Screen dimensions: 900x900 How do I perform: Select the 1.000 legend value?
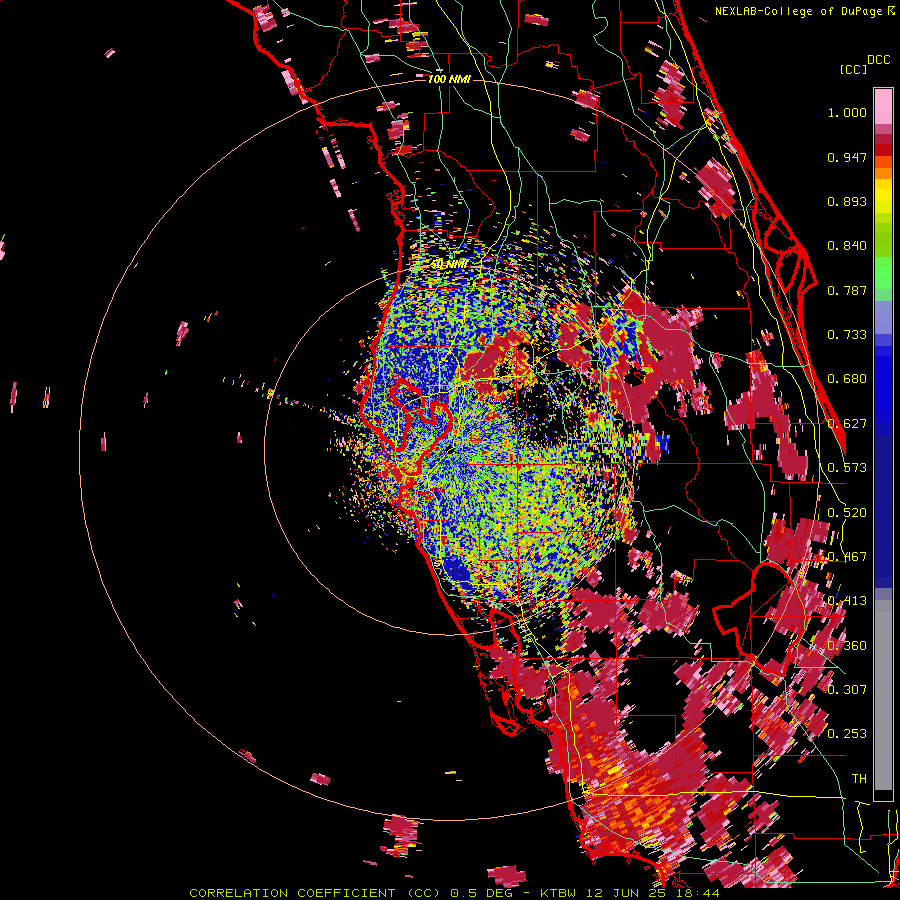[847, 112]
